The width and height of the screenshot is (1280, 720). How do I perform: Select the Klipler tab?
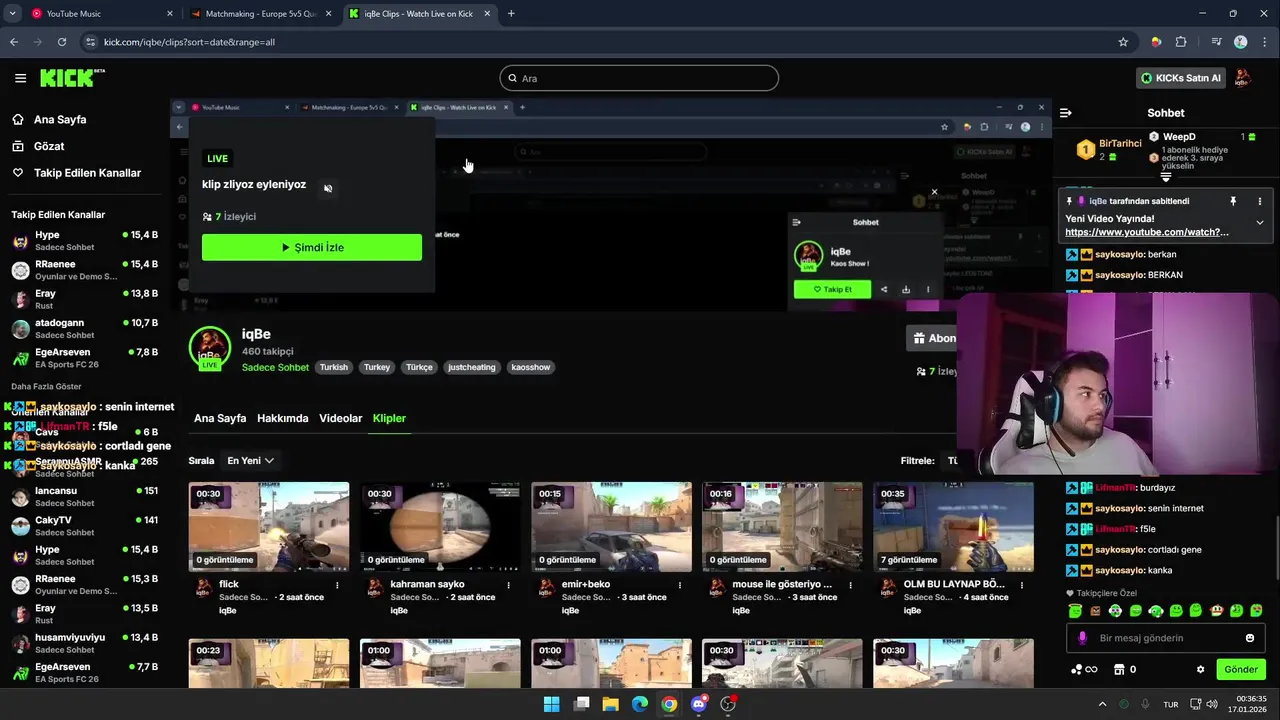tap(389, 418)
